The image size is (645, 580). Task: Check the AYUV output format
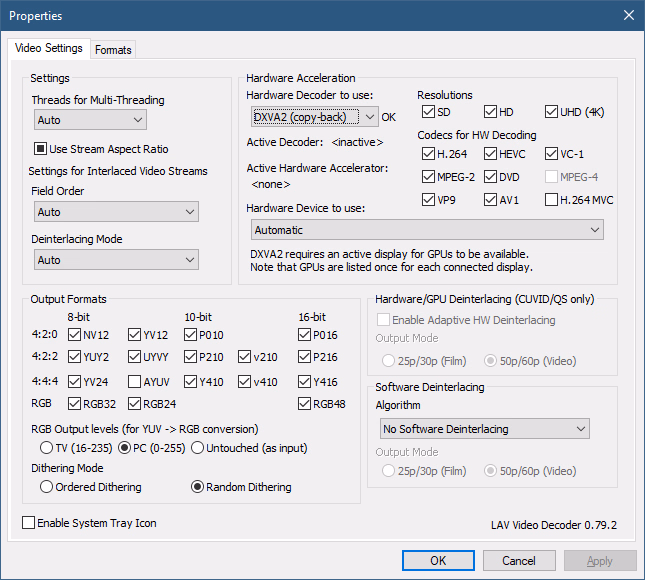pos(135,381)
